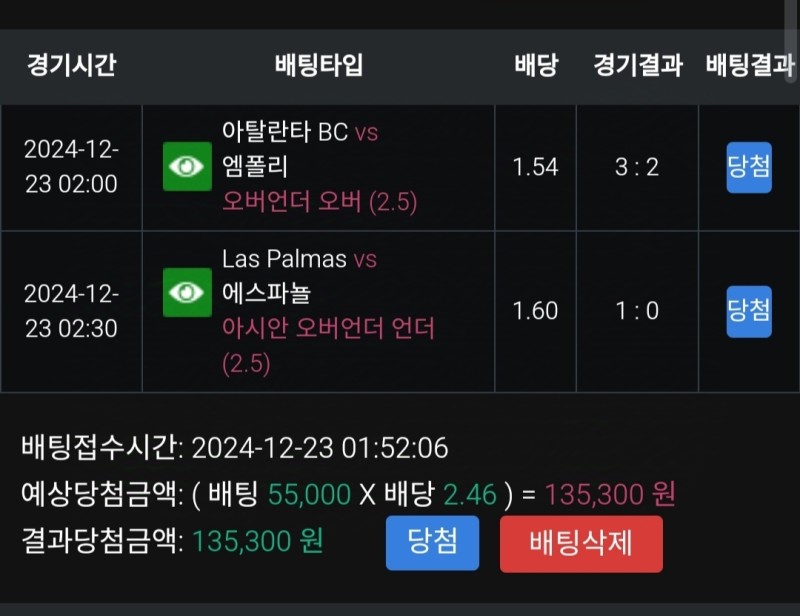Screen dimensions: 800x616
Task: Click the 배당 column header
Action: pos(536,66)
